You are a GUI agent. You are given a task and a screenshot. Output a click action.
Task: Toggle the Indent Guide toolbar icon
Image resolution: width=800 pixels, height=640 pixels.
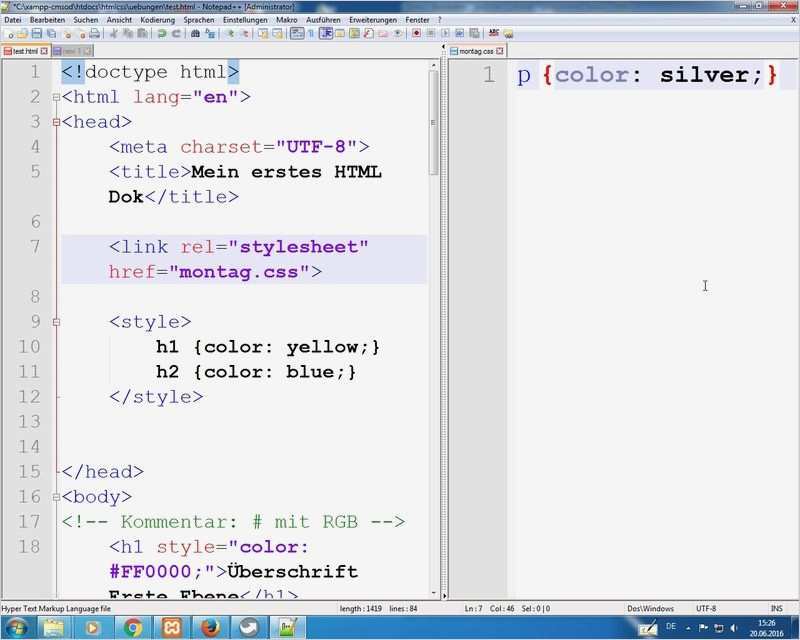[x=326, y=34]
